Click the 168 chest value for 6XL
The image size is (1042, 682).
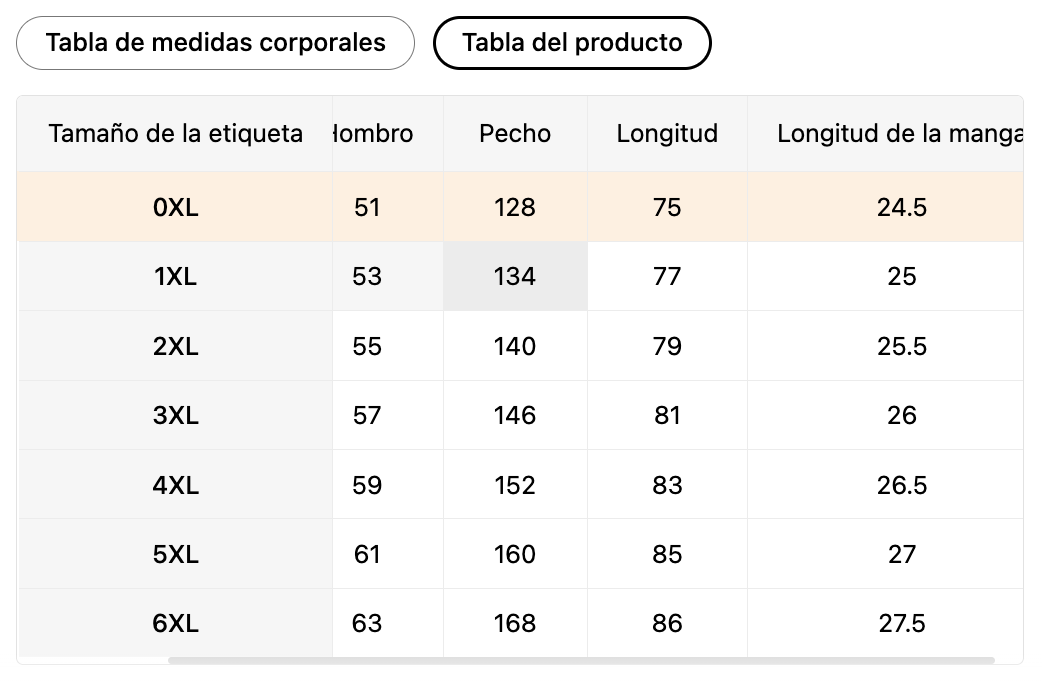click(x=515, y=623)
